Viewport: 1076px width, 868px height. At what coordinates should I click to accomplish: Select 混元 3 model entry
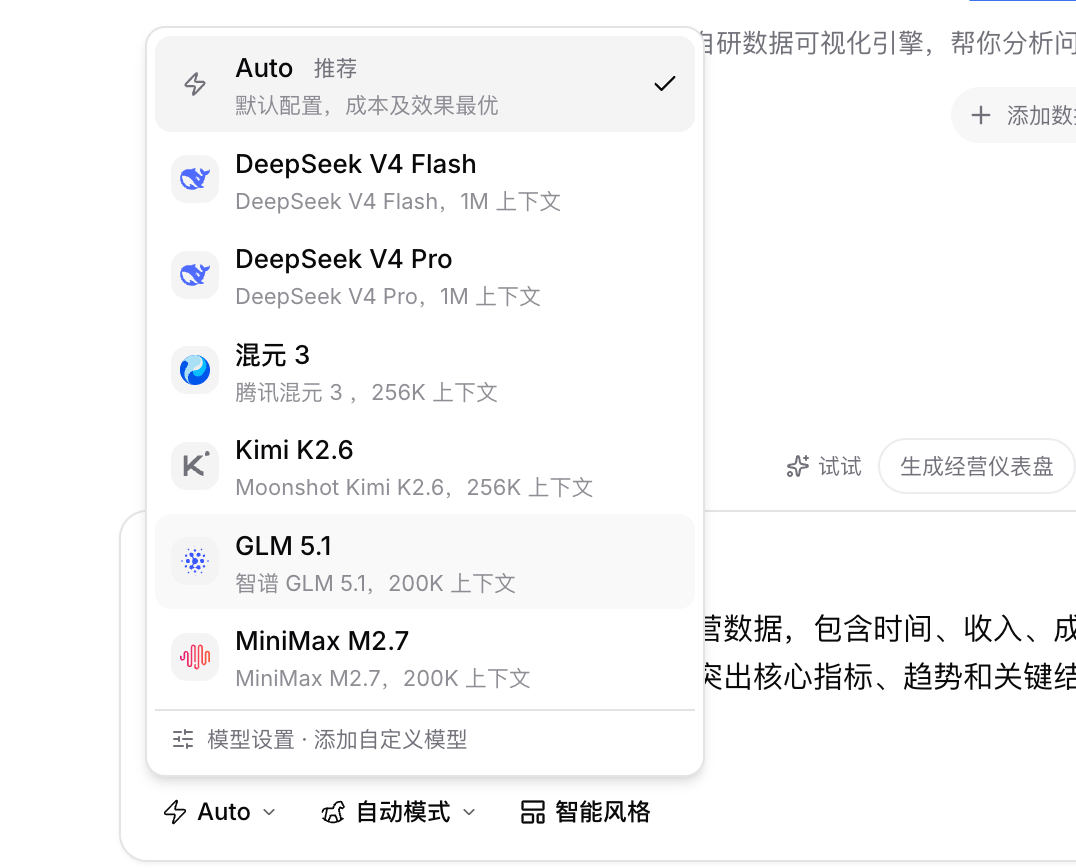pos(425,370)
